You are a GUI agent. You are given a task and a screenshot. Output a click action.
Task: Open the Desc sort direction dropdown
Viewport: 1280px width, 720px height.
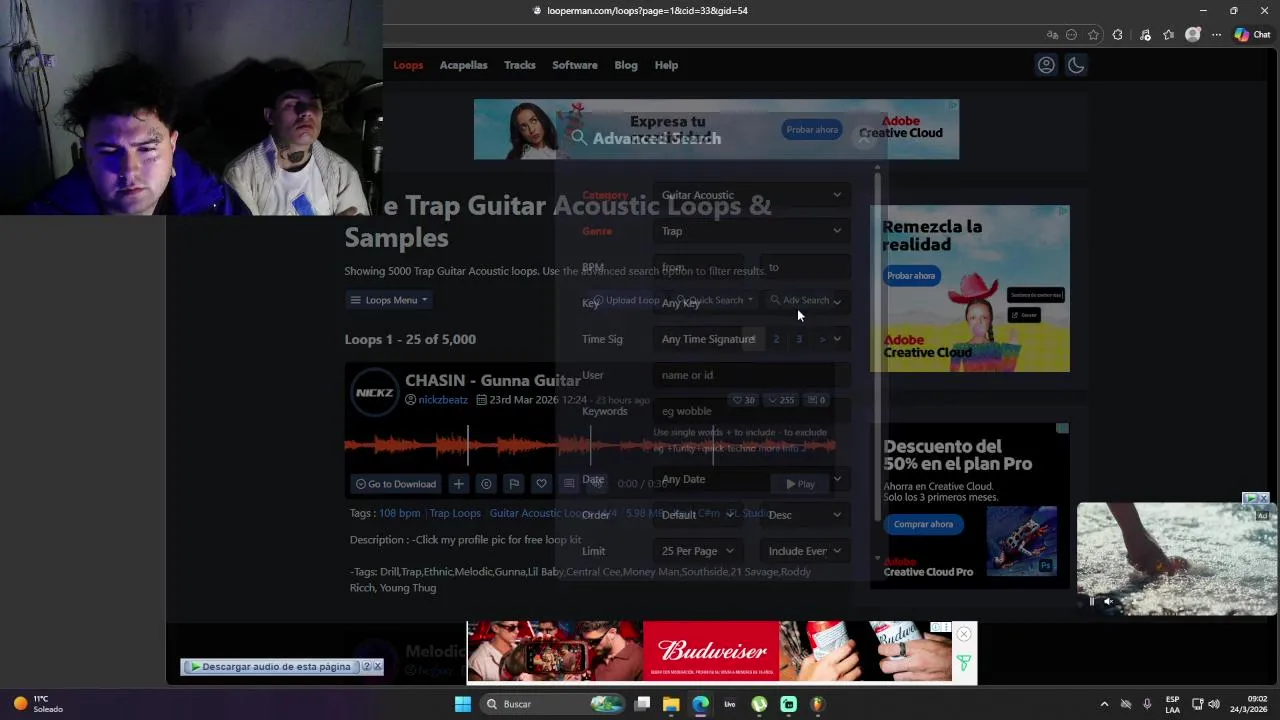[805, 515]
